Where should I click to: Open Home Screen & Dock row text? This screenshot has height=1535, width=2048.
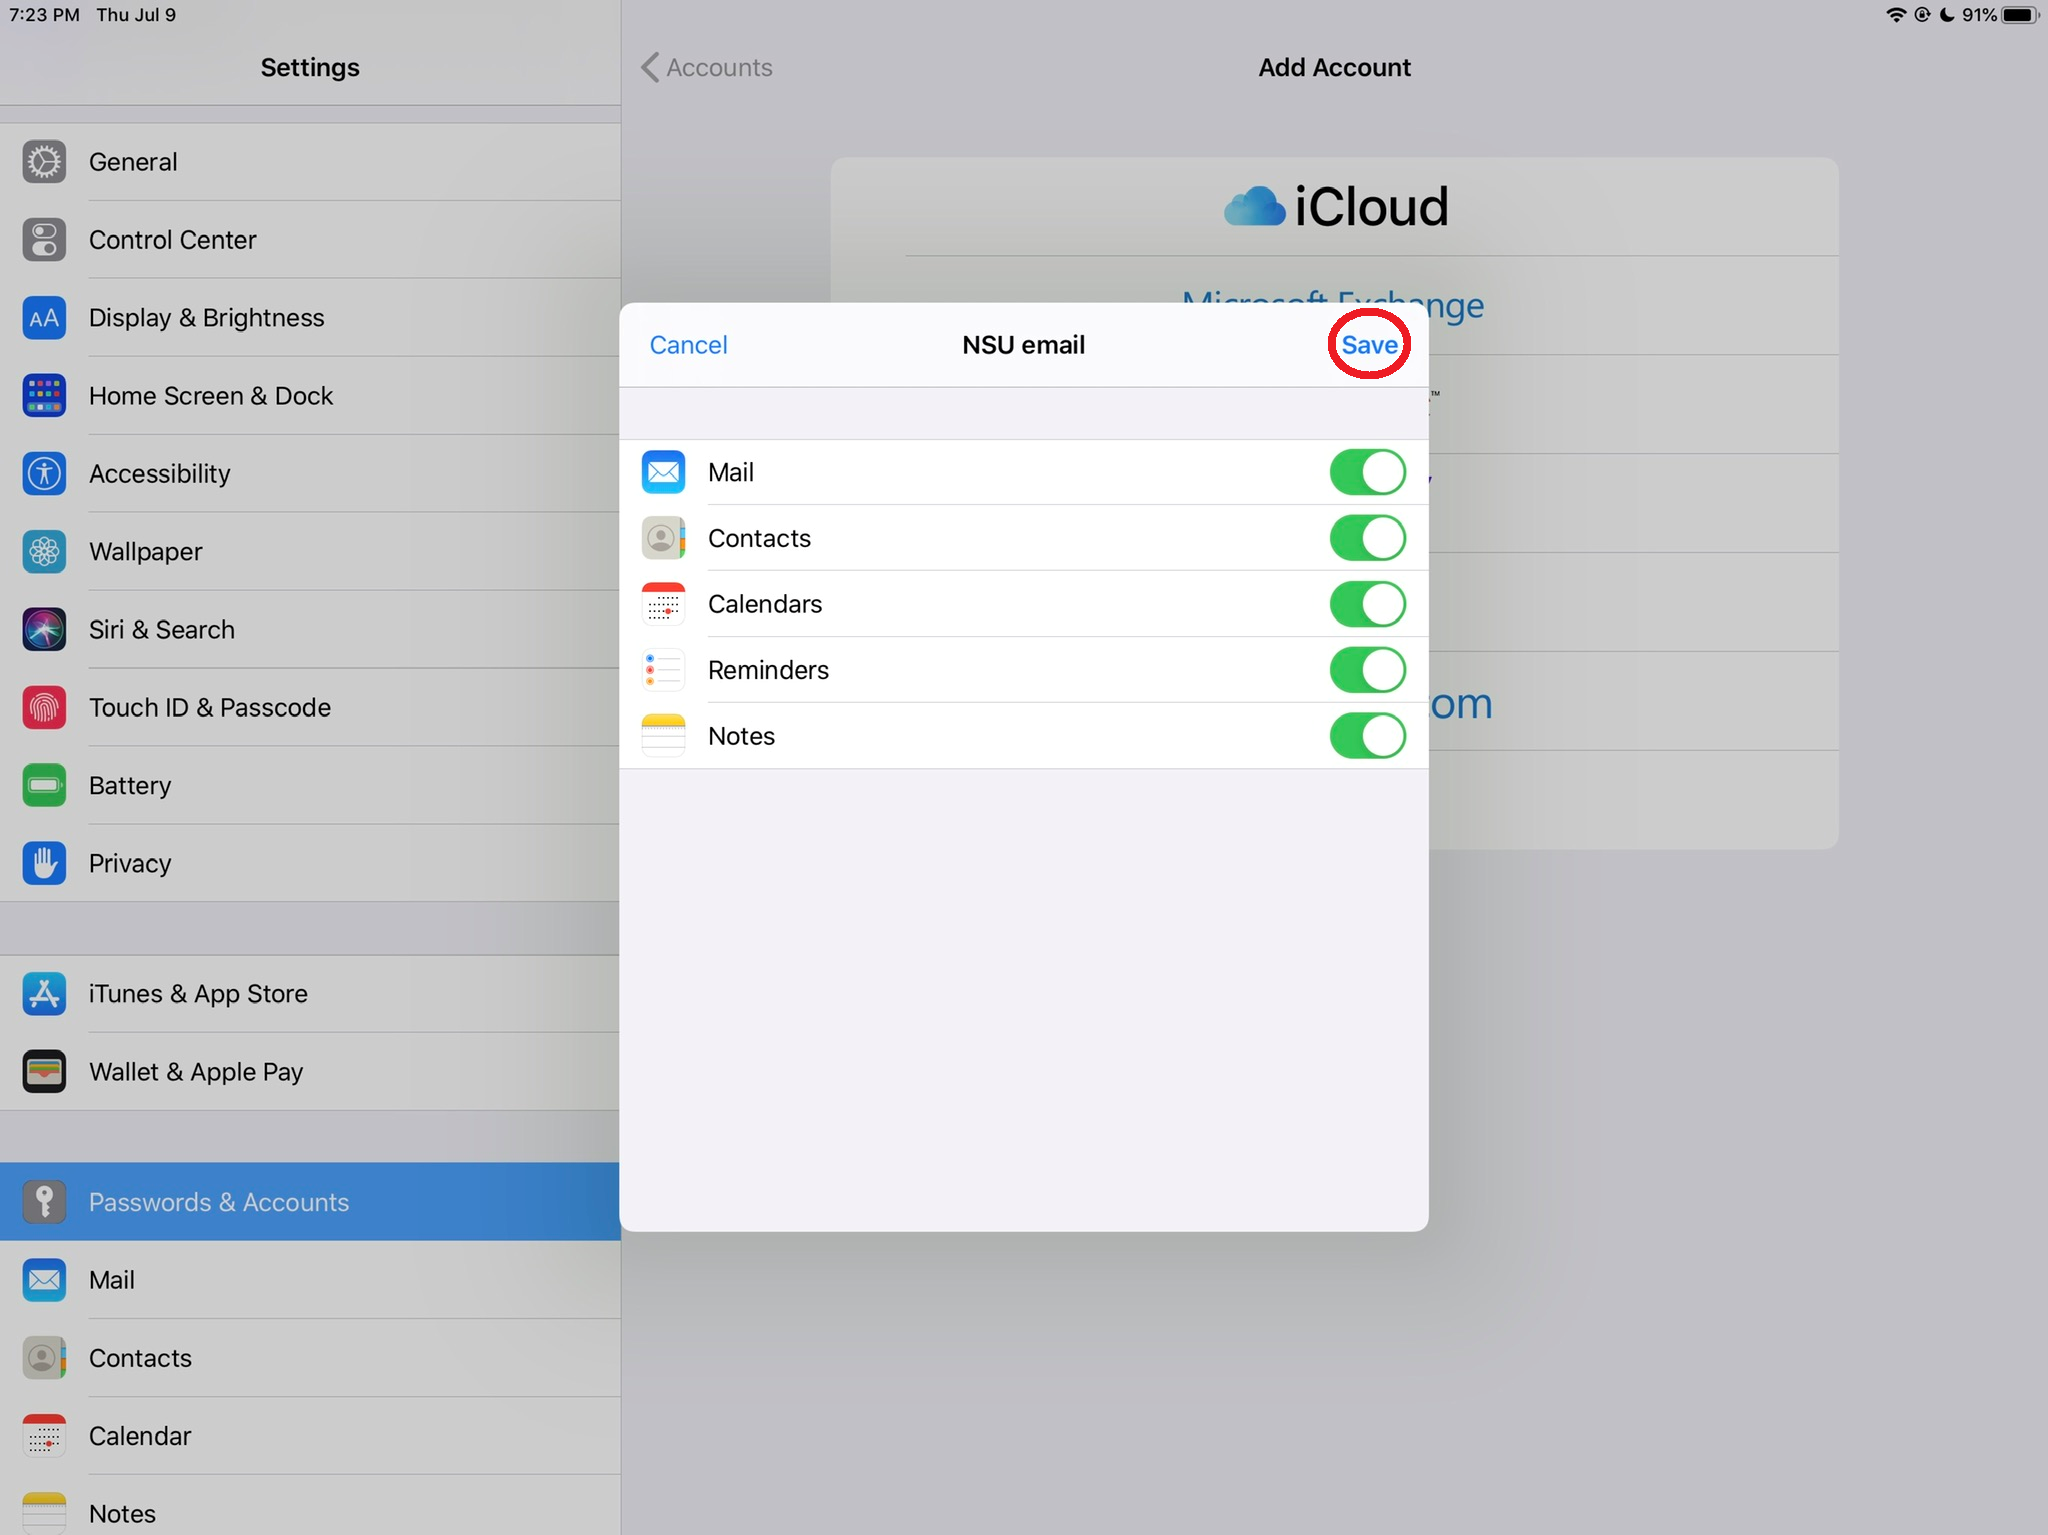211,396
